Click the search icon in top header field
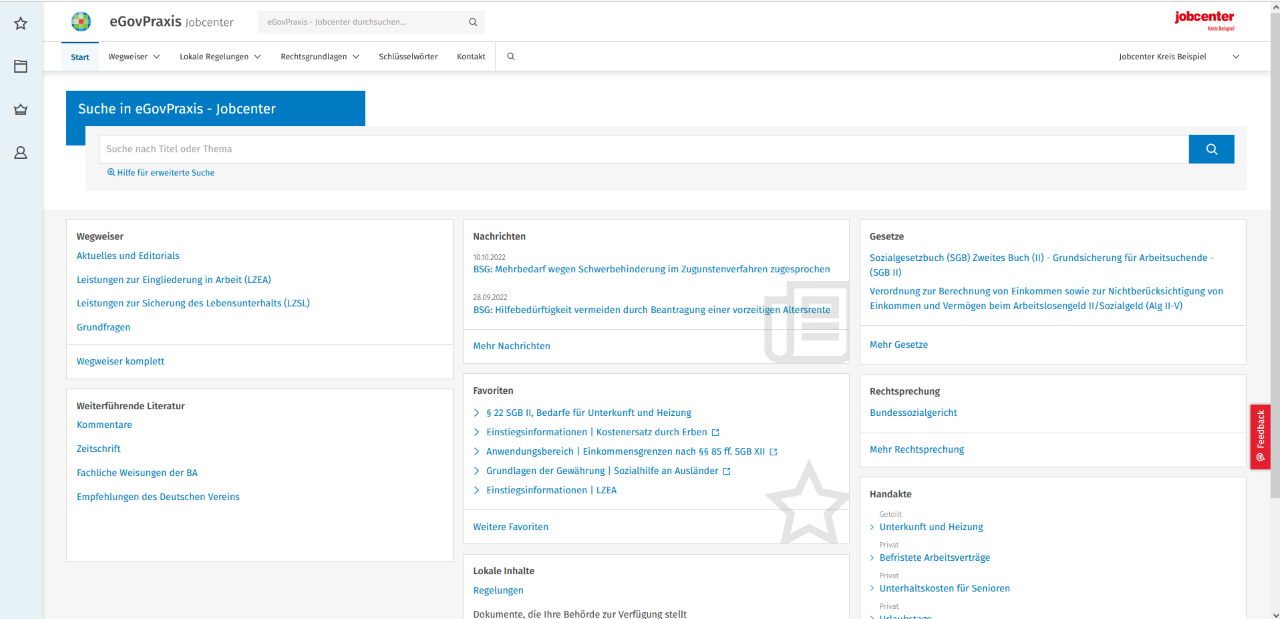Screen dimensions: 1280x619 (473, 22)
